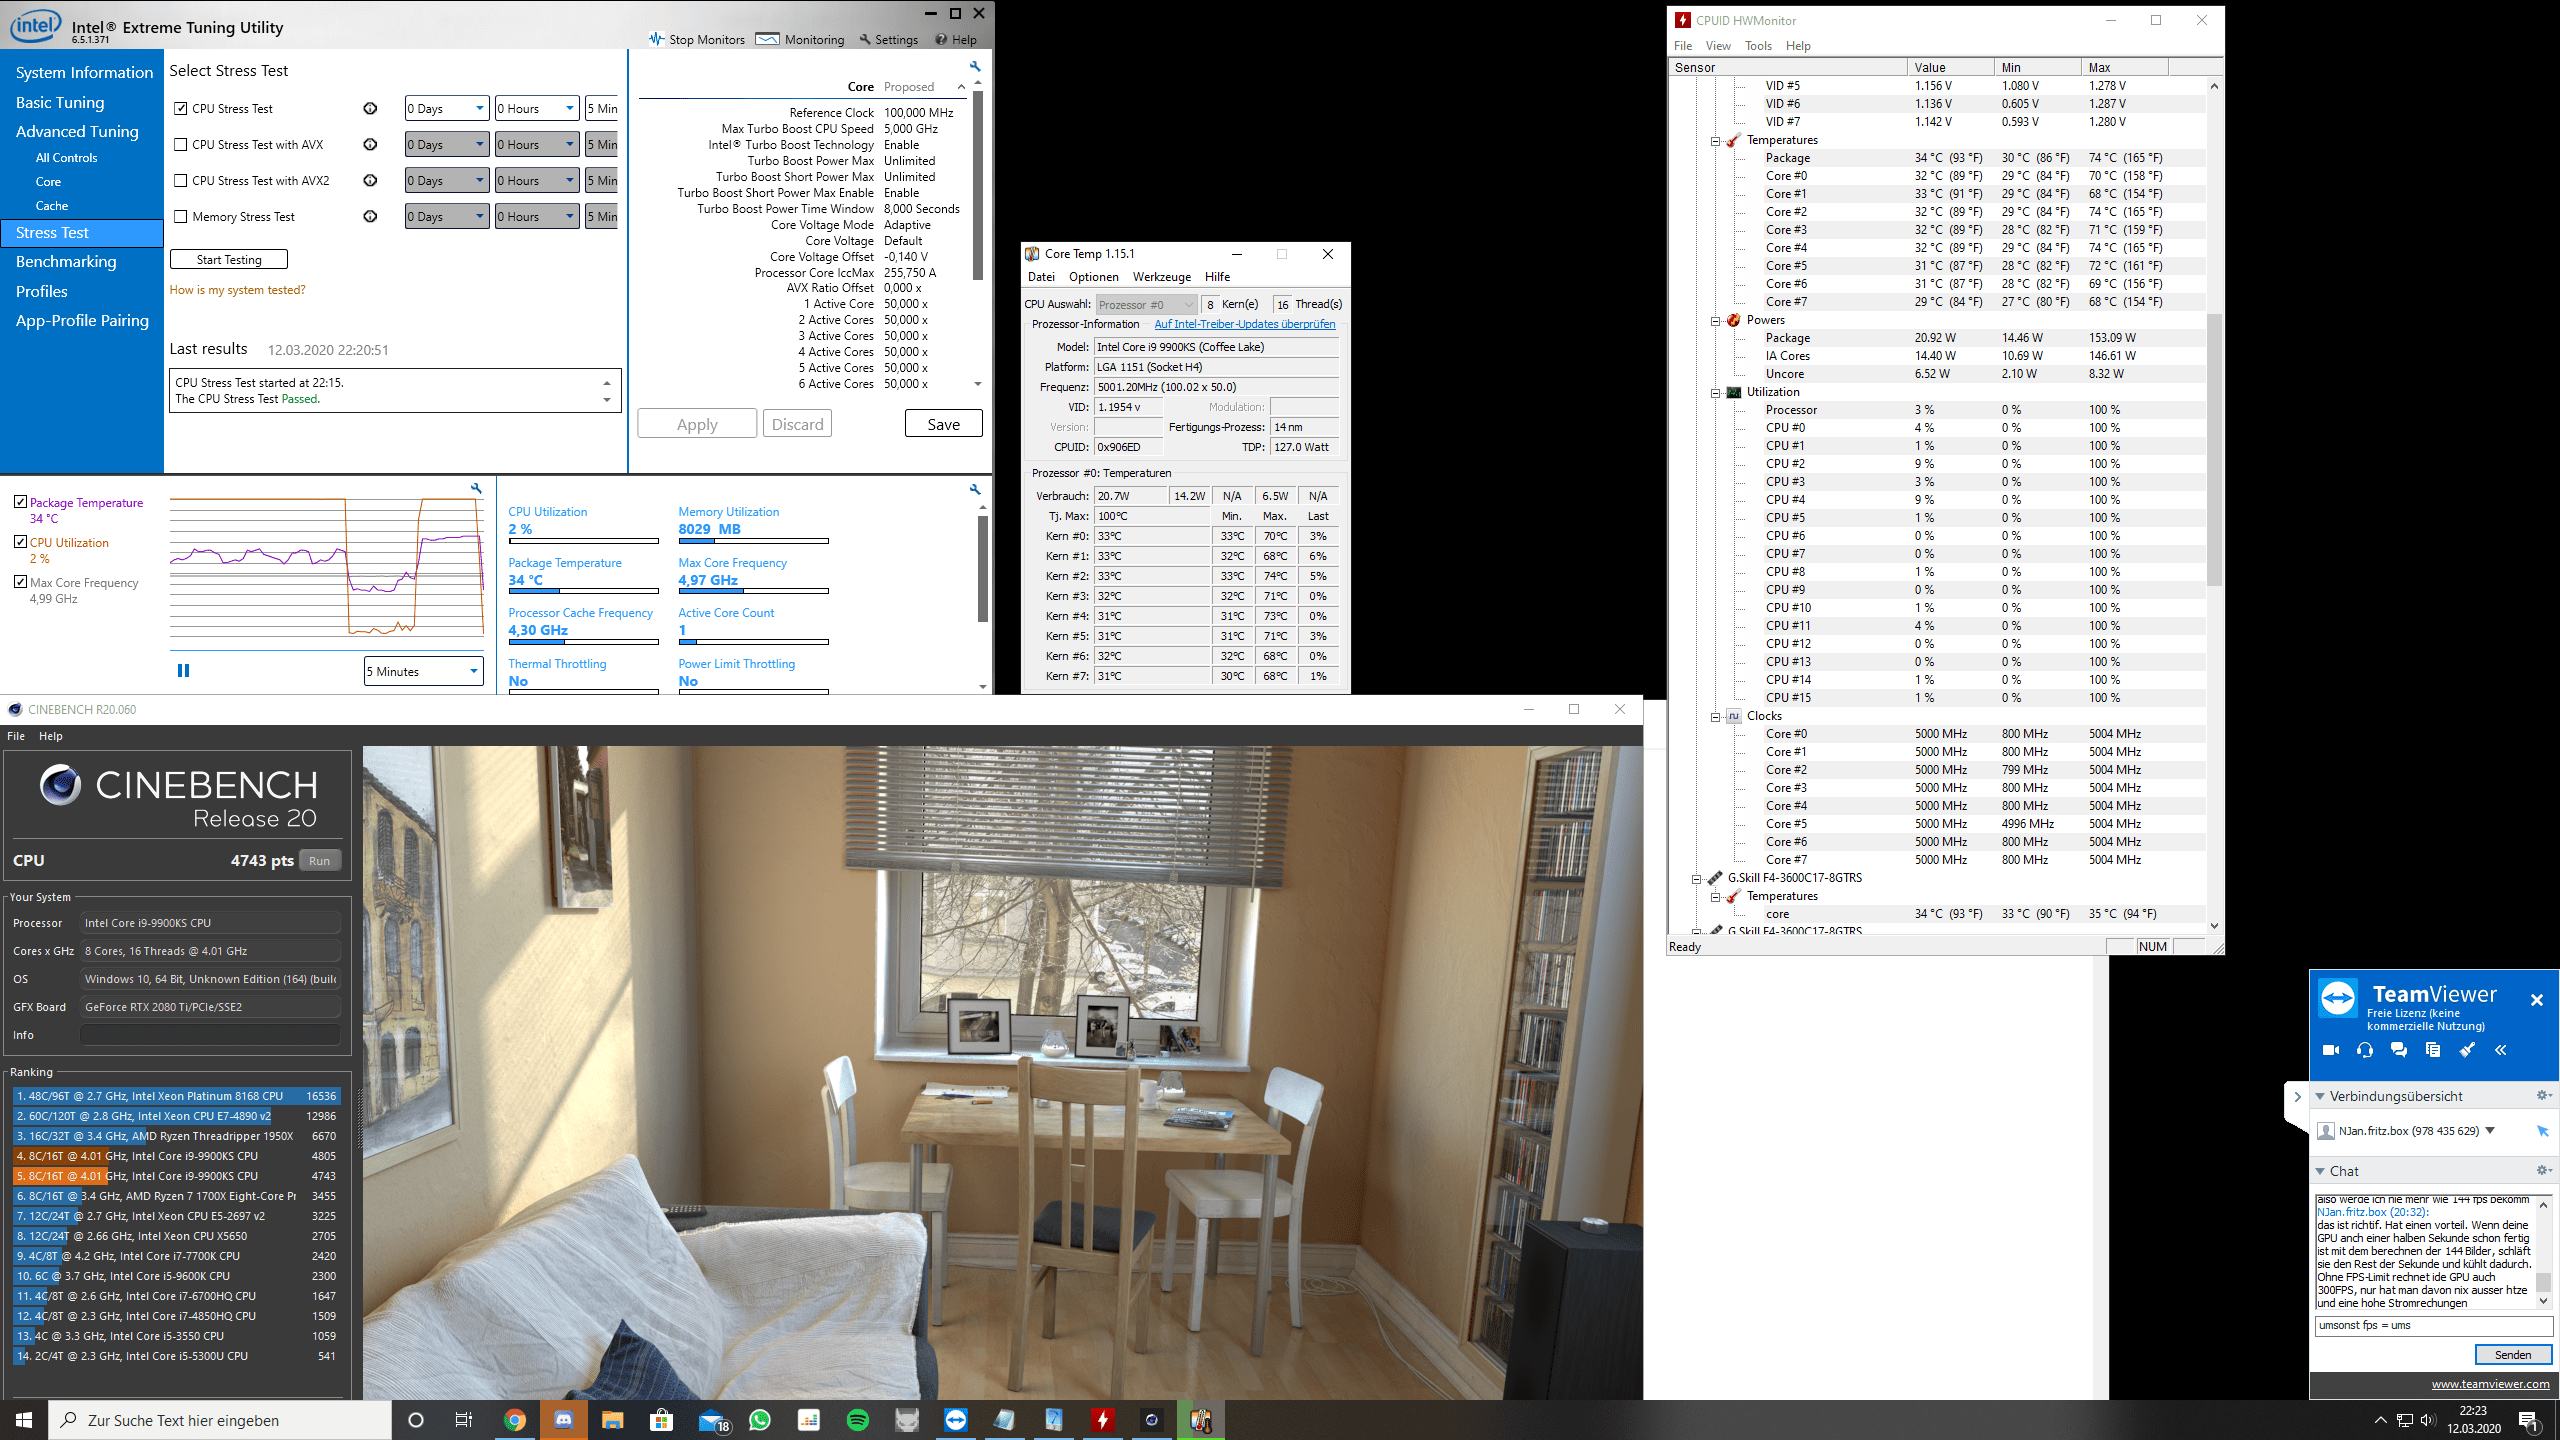Screen dimensions: 2560x1440
Task: Click Save button in XTU Core panel
Action: [943, 424]
